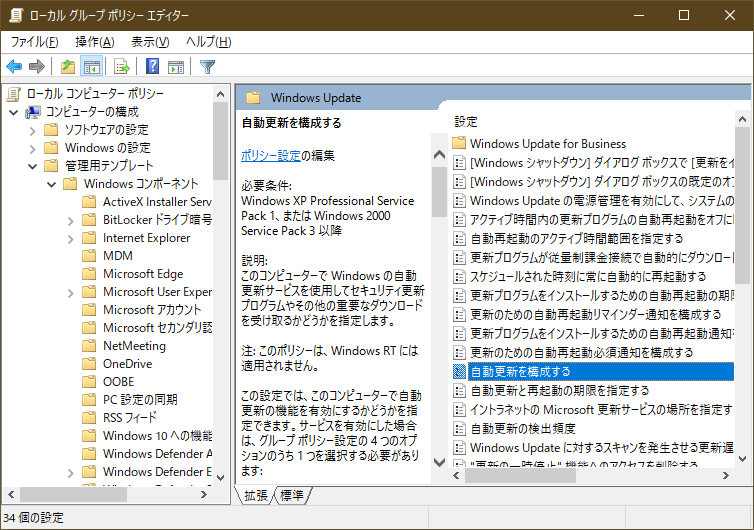Image resolution: width=754 pixels, height=530 pixels.
Task: Open the ファイル(F) menu
Action: point(35,42)
